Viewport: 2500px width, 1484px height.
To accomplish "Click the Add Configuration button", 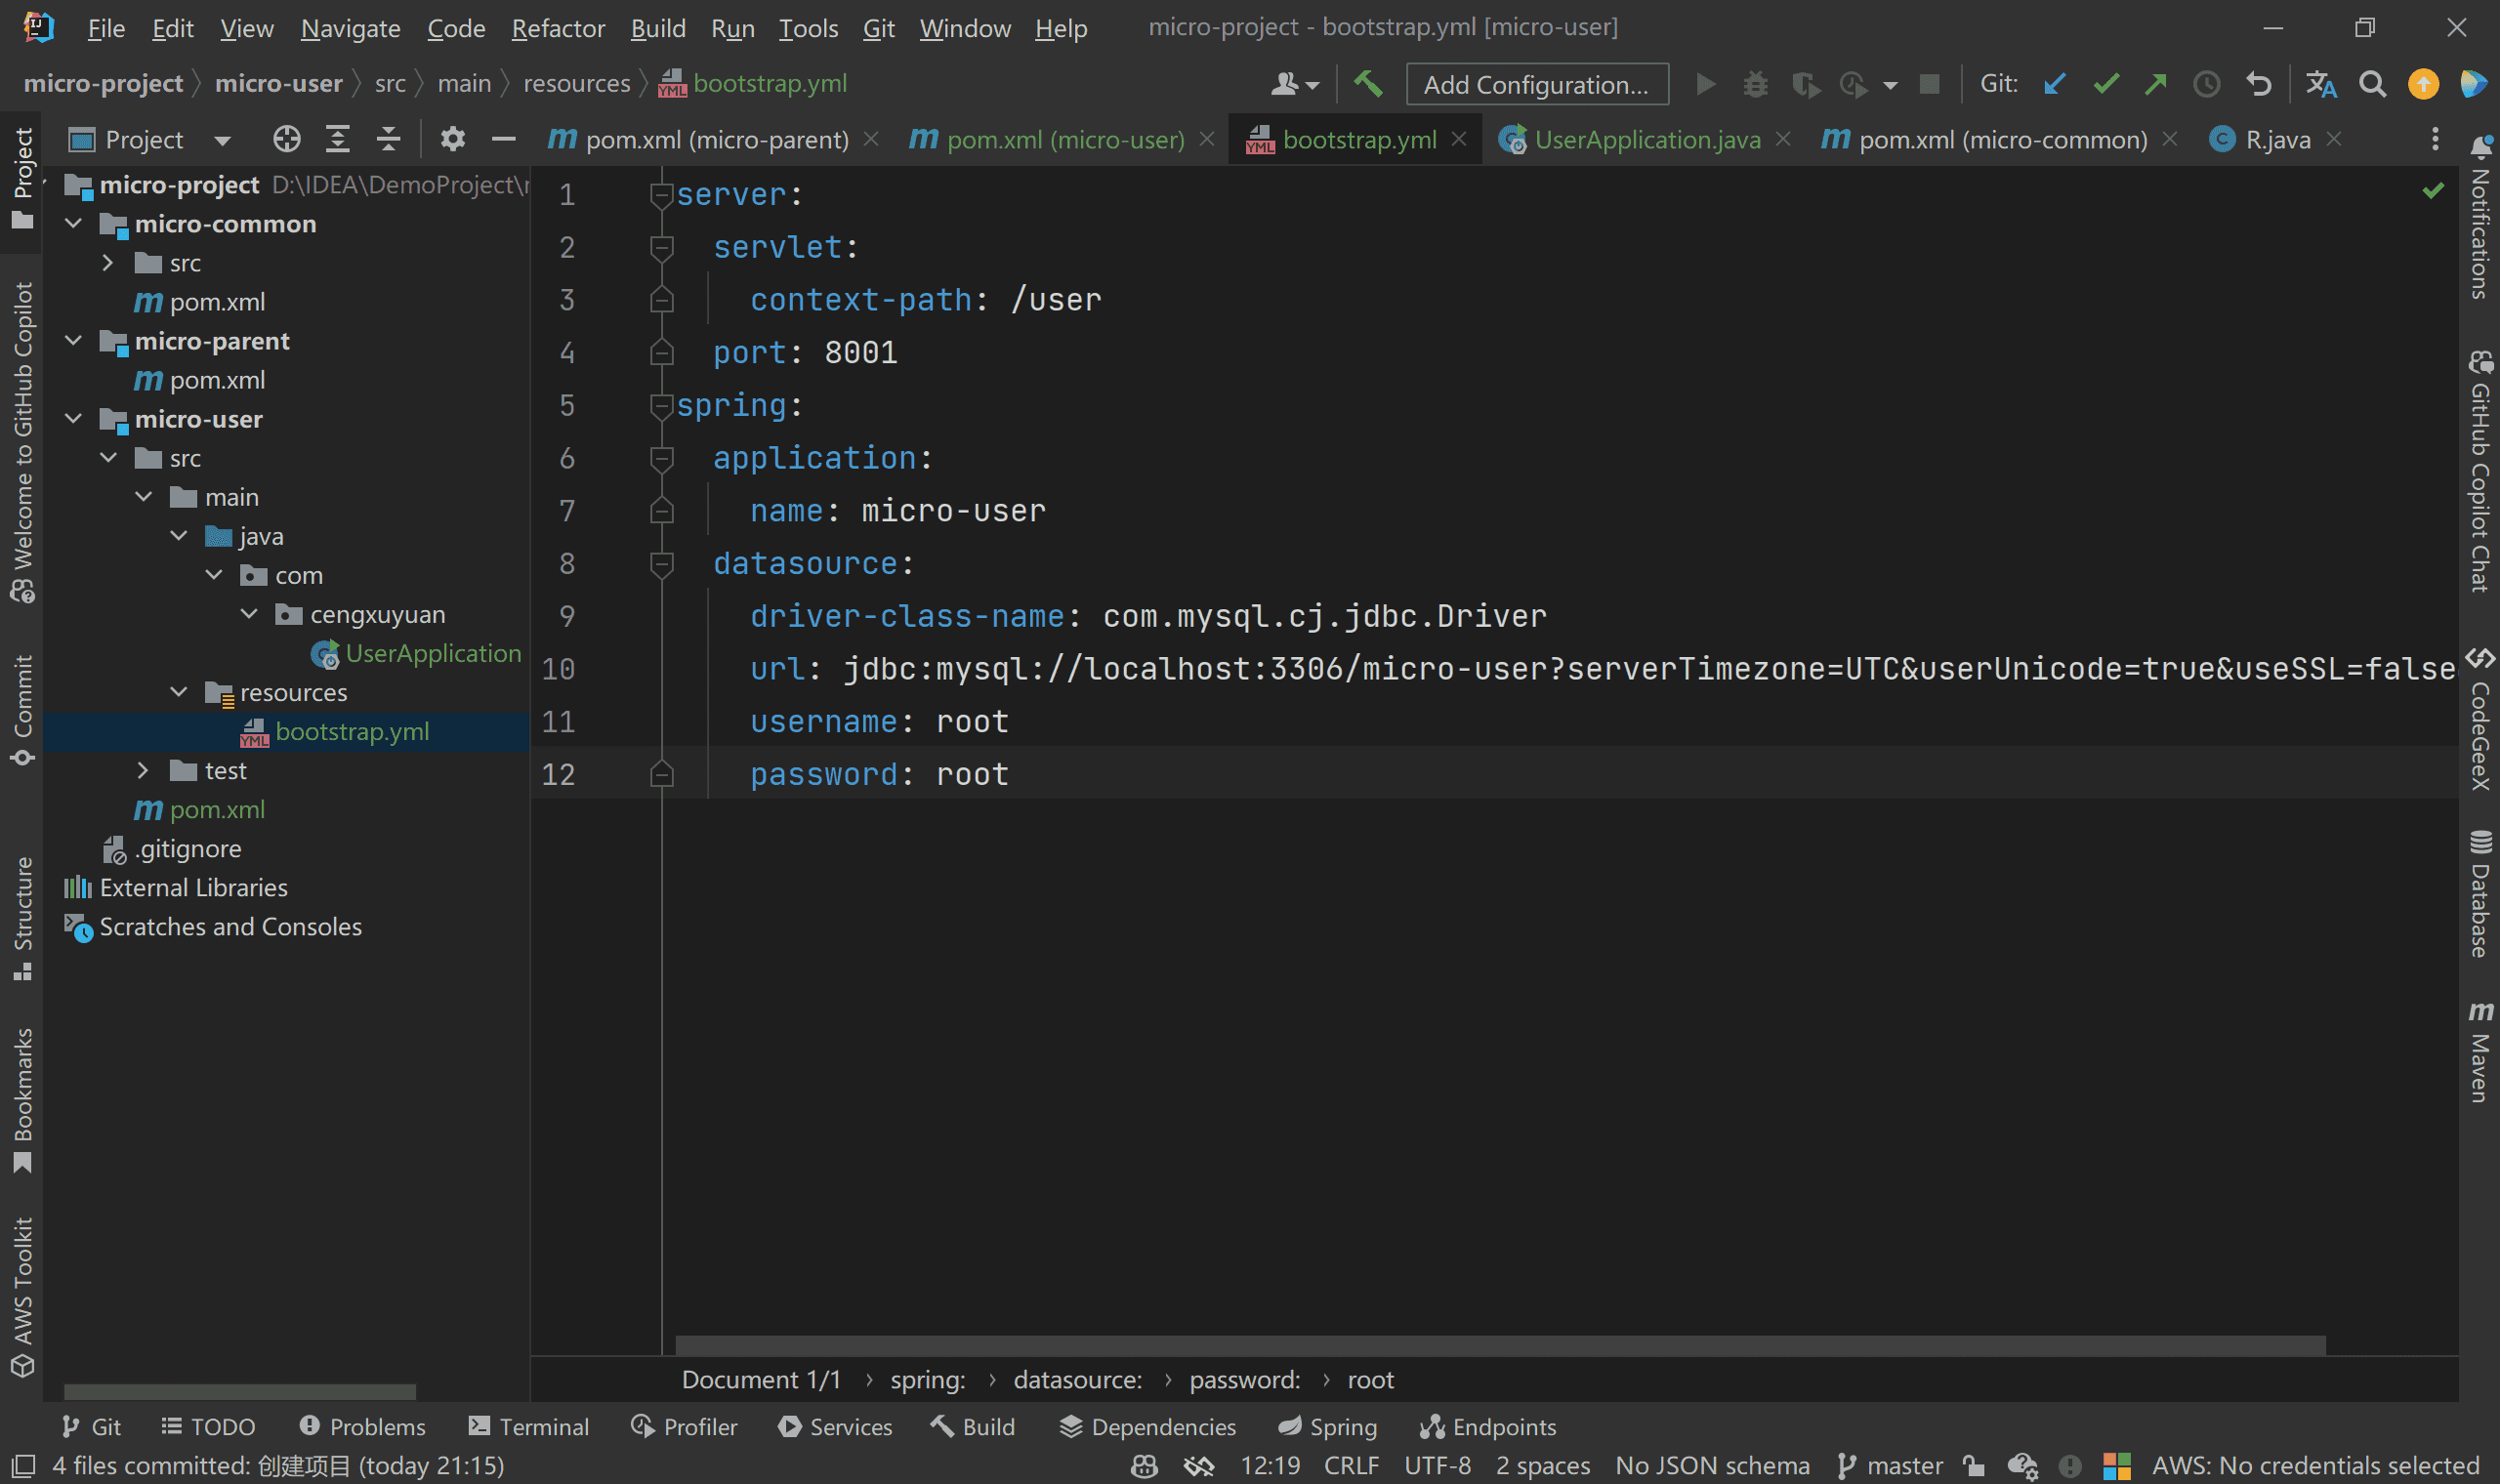I will 1536,84.
